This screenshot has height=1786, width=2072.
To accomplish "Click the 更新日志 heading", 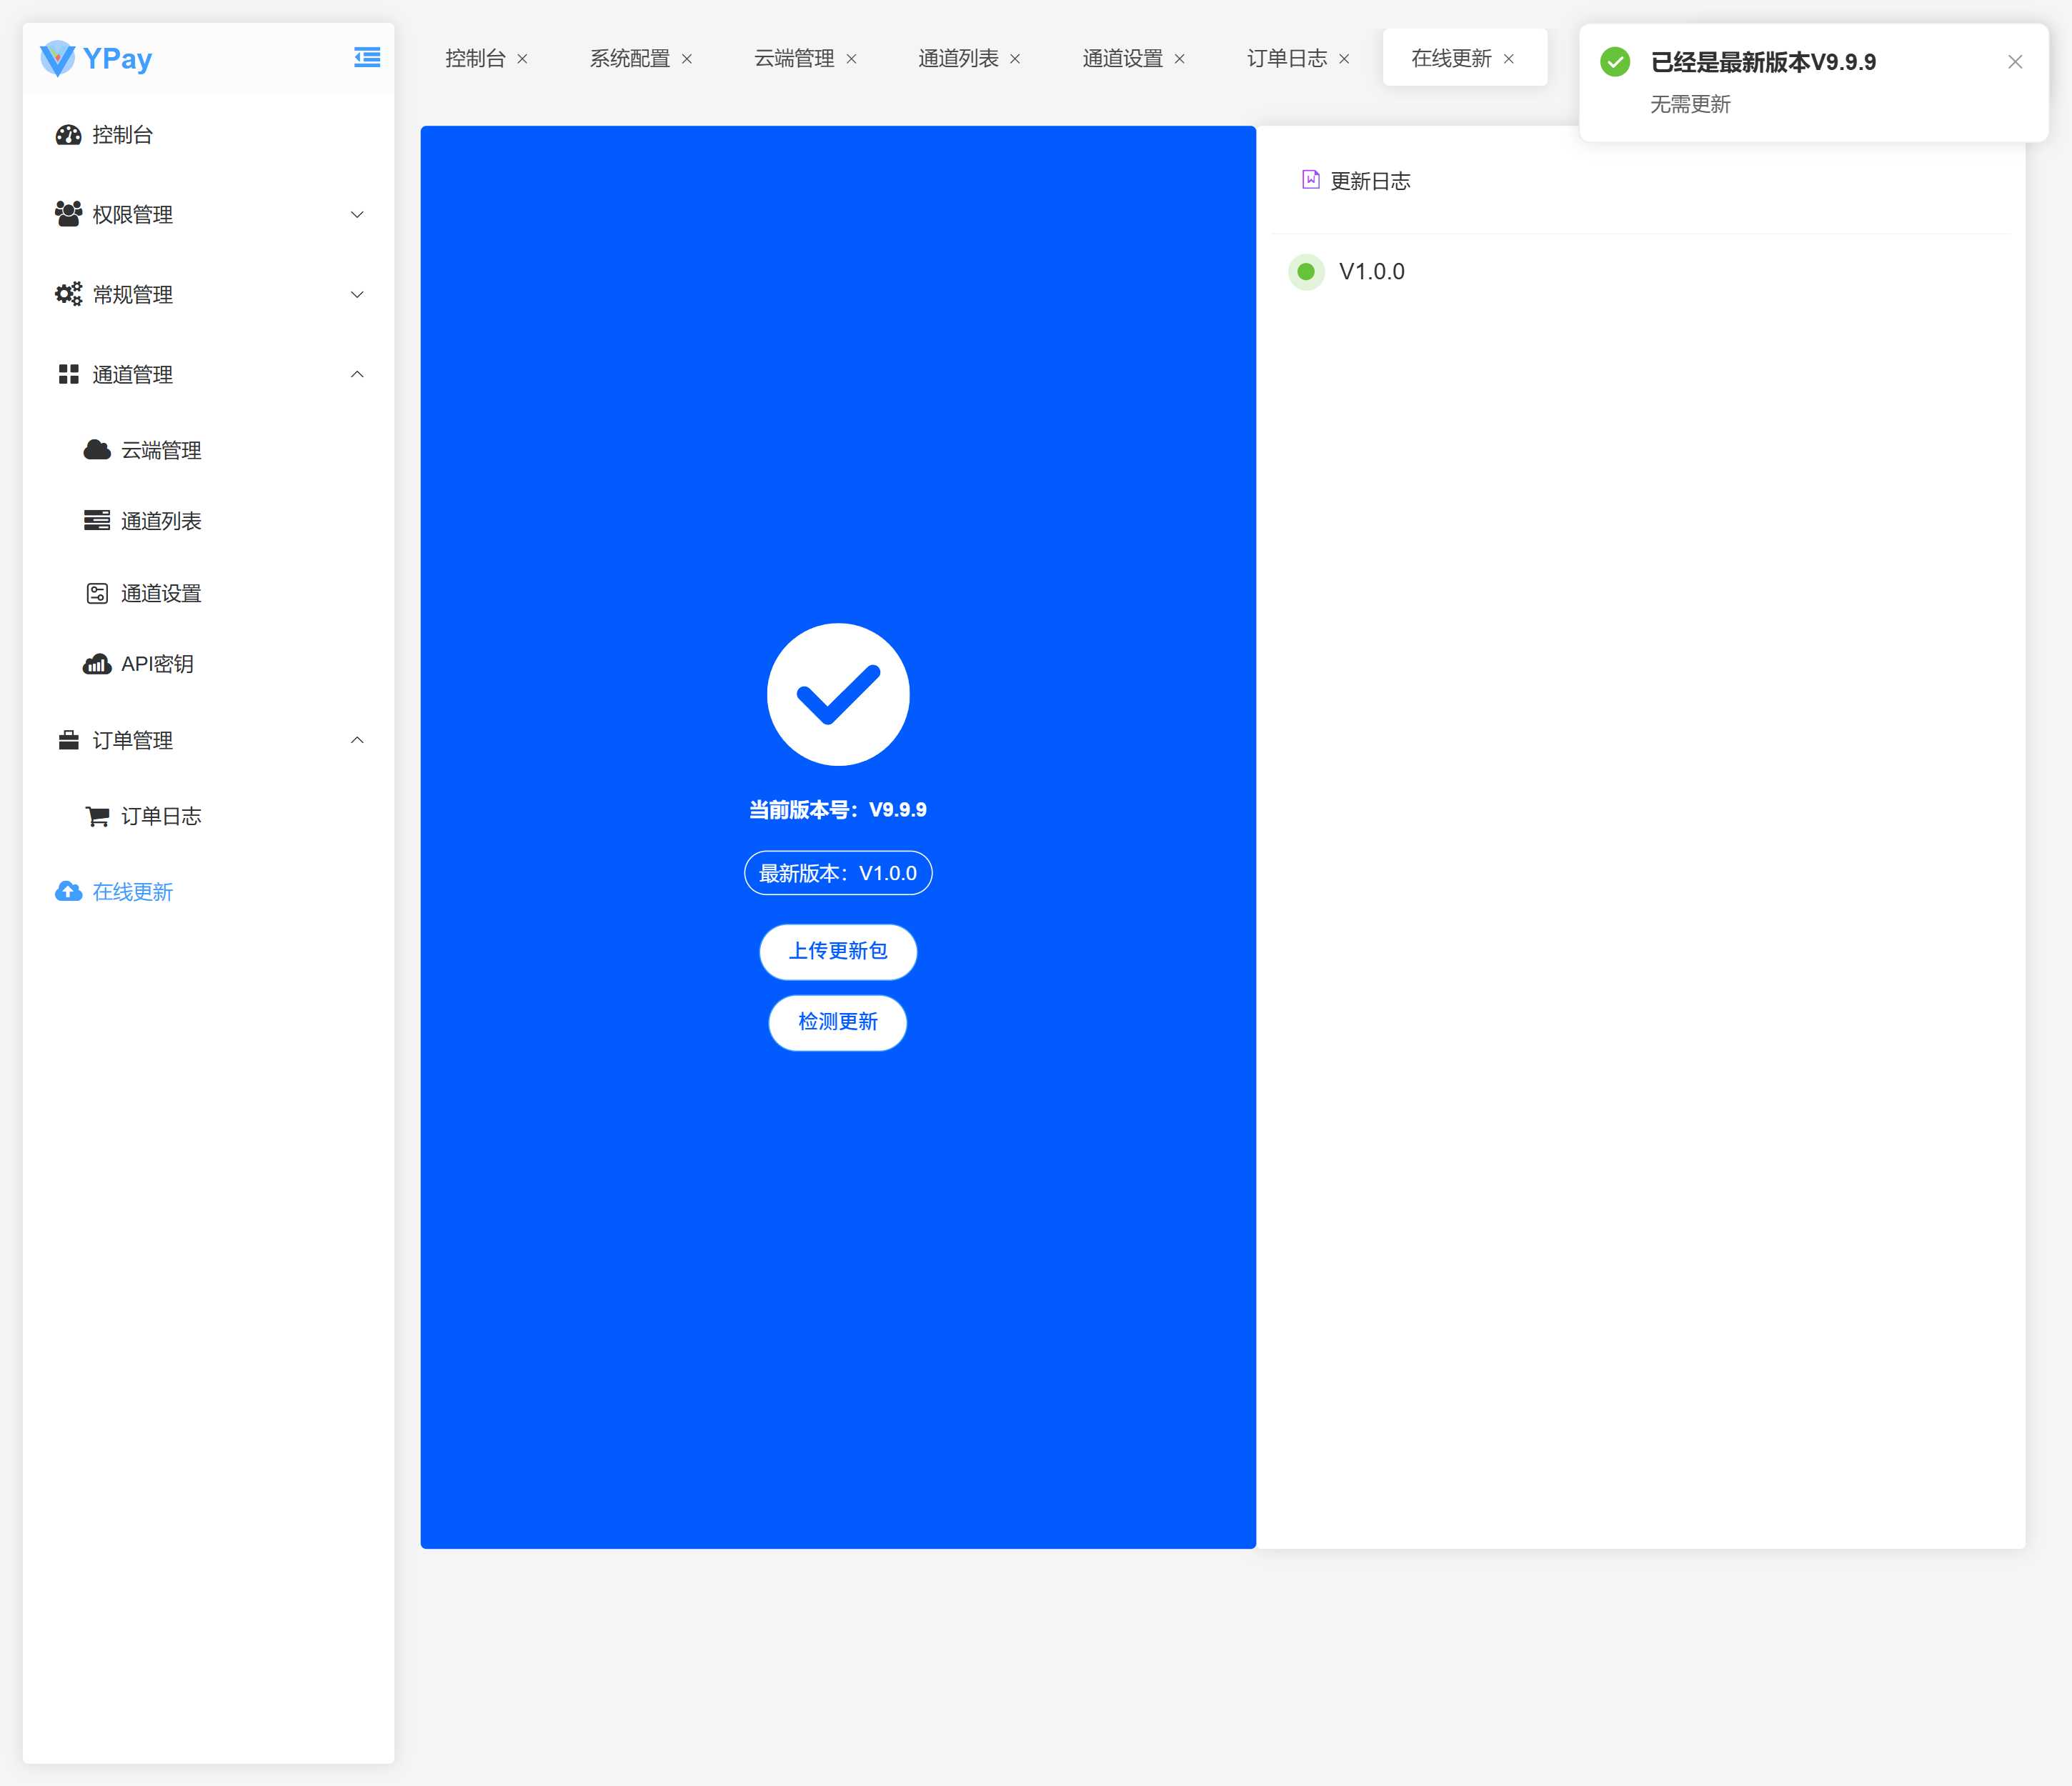I will click(x=1370, y=181).
